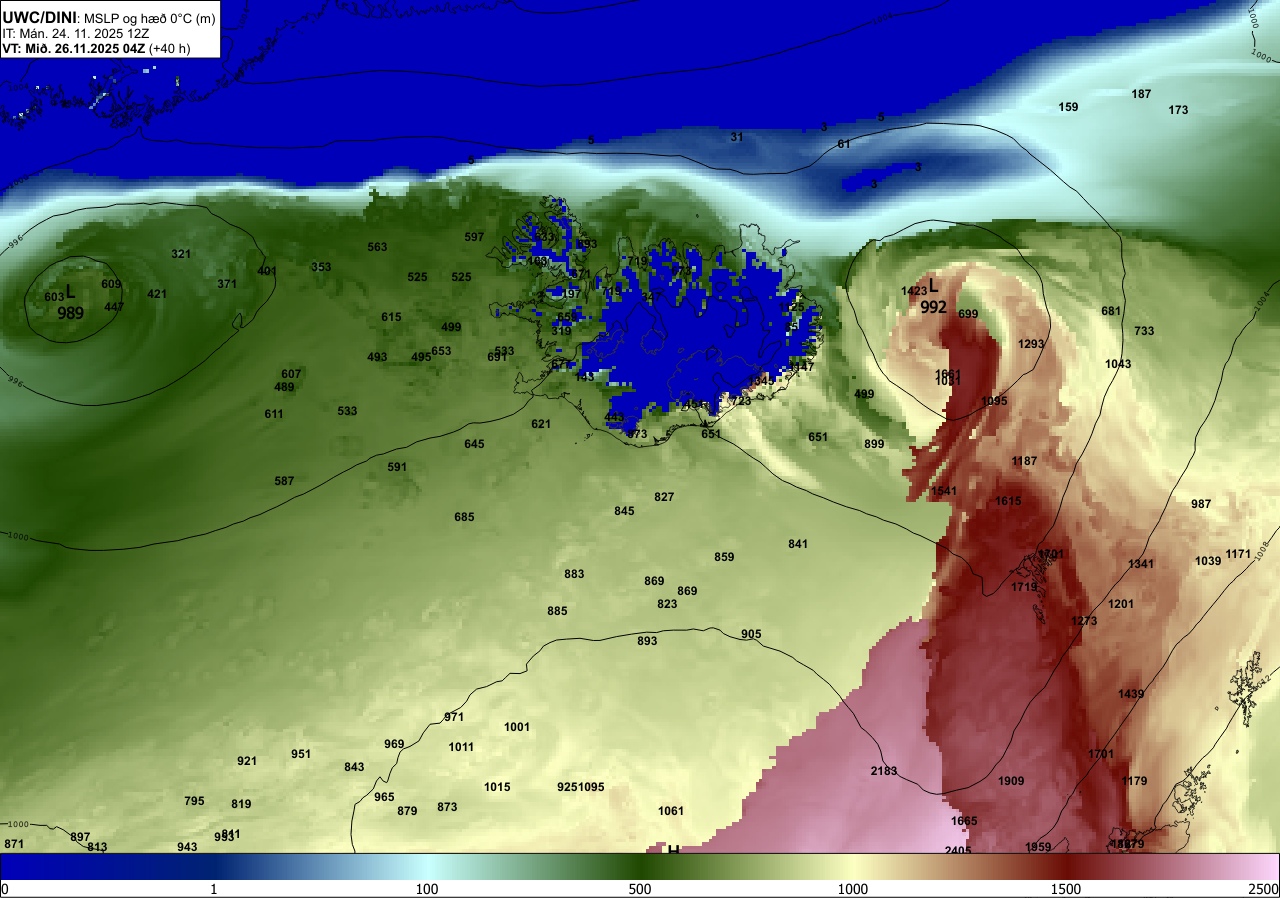Click the 500 colour scale label

[x=640, y=889]
